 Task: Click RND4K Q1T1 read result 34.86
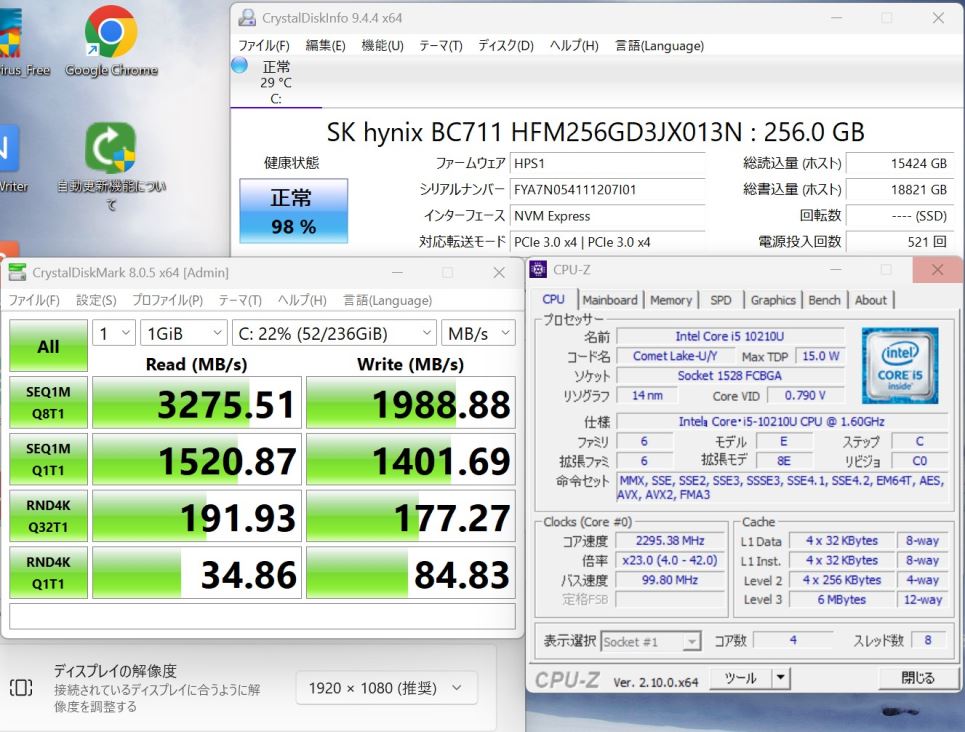point(197,573)
